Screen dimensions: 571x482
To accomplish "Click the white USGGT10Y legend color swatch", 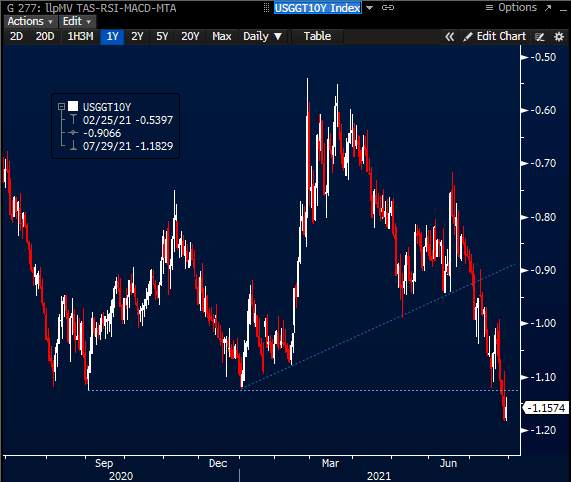I will 73,106.
